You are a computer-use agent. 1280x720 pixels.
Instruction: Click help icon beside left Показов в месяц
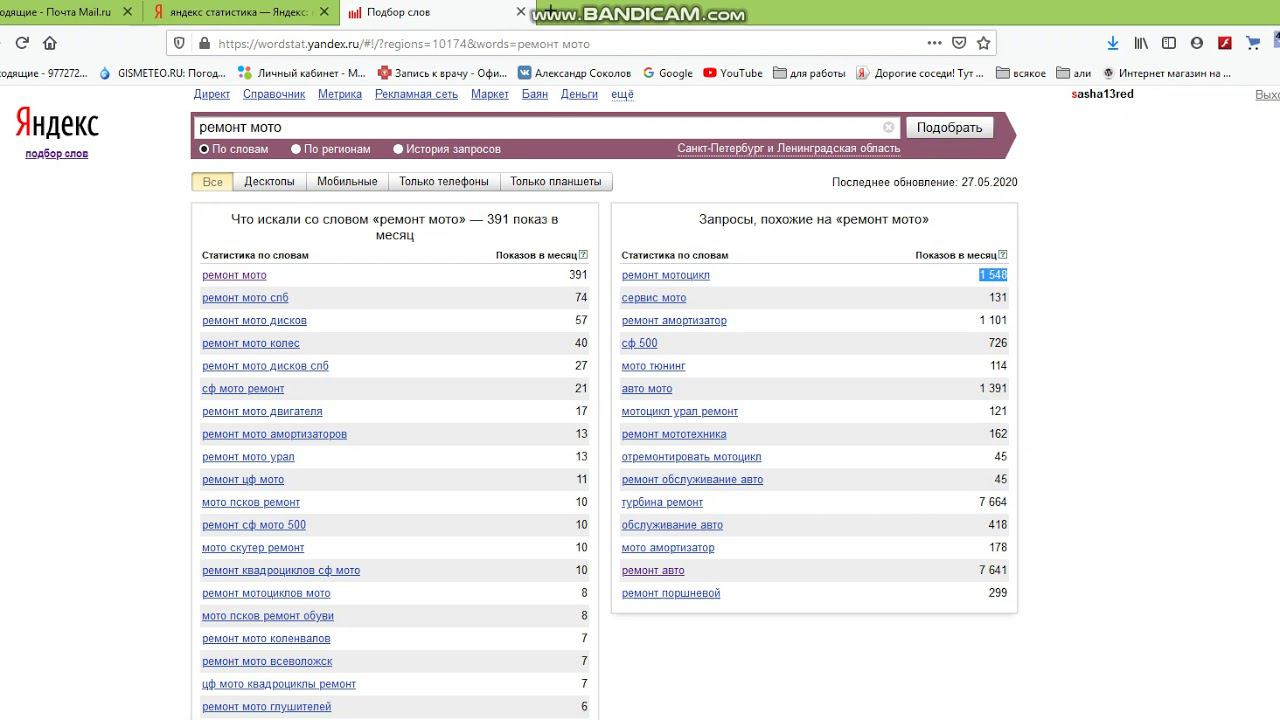tap(583, 255)
